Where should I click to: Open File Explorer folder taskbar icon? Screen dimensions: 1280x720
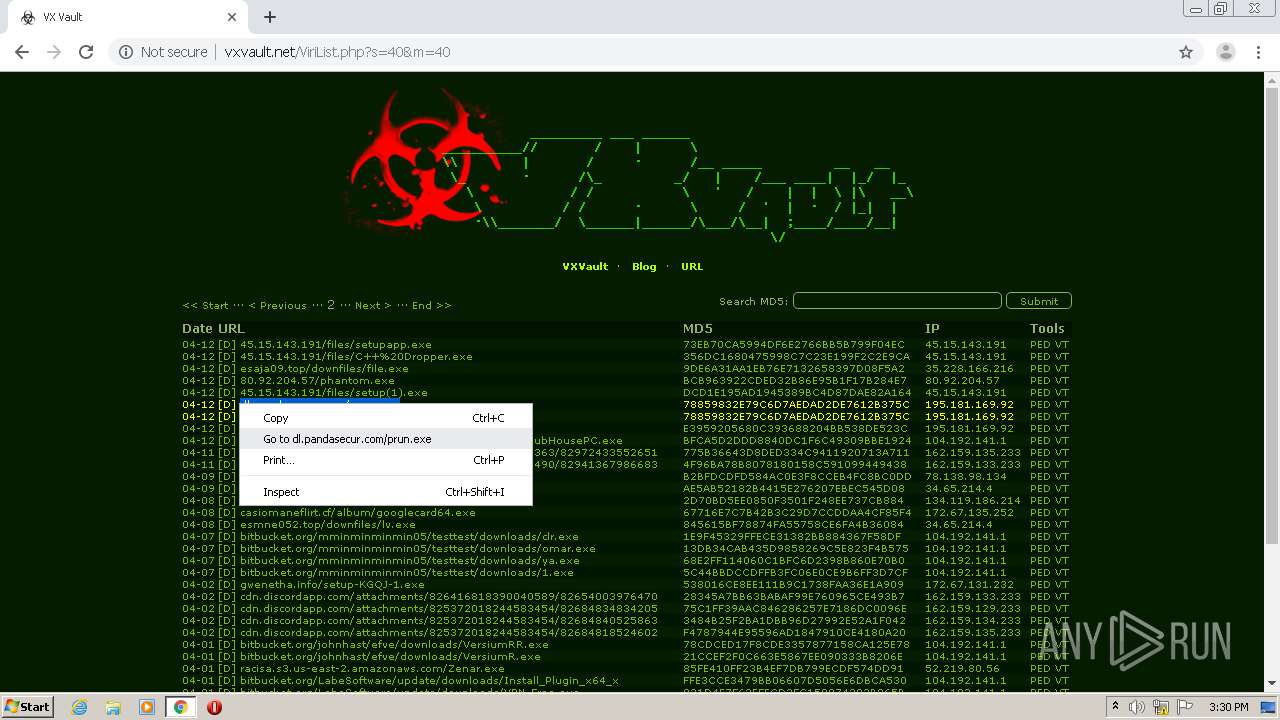coord(113,707)
